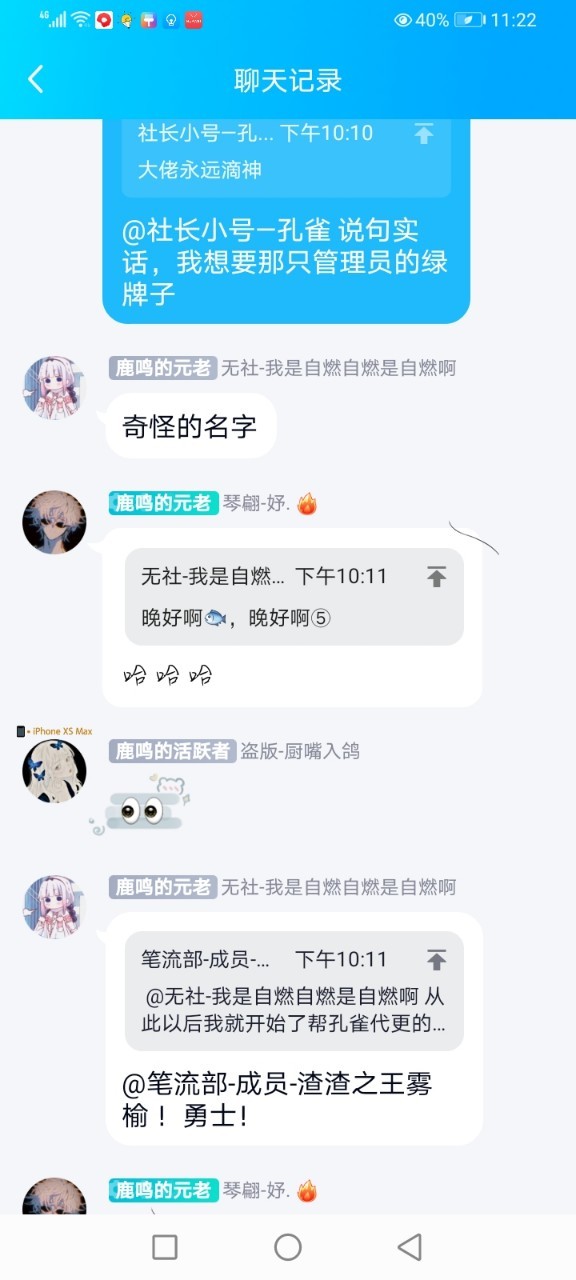Tap the Android home circle button
Viewport: 576px width, 1280px height.
[x=288, y=1246]
